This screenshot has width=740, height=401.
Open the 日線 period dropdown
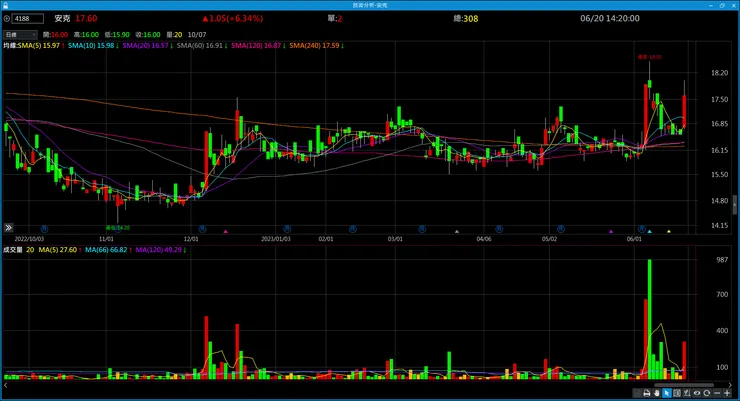pyautogui.click(x=20, y=34)
